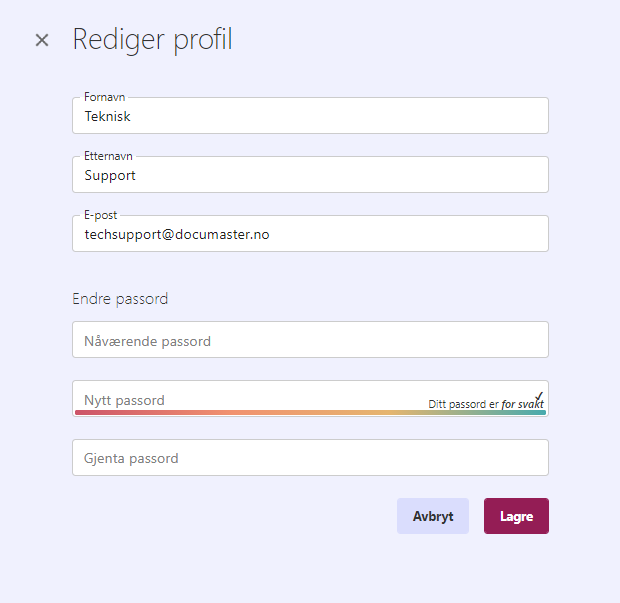Click the teal end of the strength bar
Viewport: 620px width, 603px height.
[538, 412]
